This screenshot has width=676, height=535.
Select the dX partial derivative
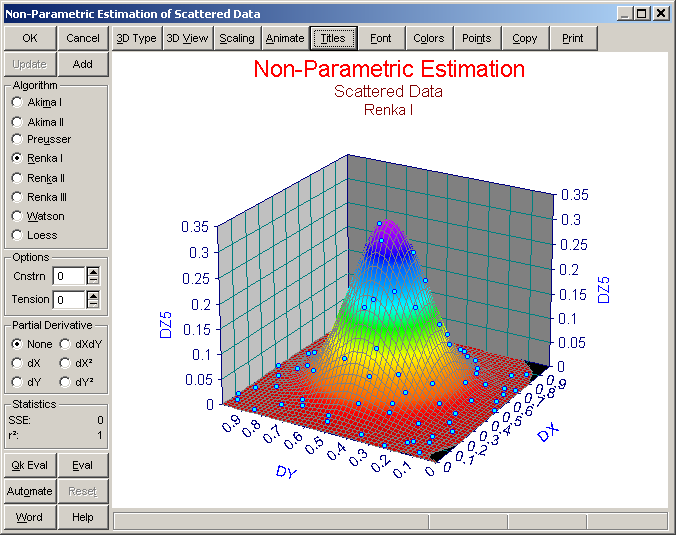tap(26, 363)
